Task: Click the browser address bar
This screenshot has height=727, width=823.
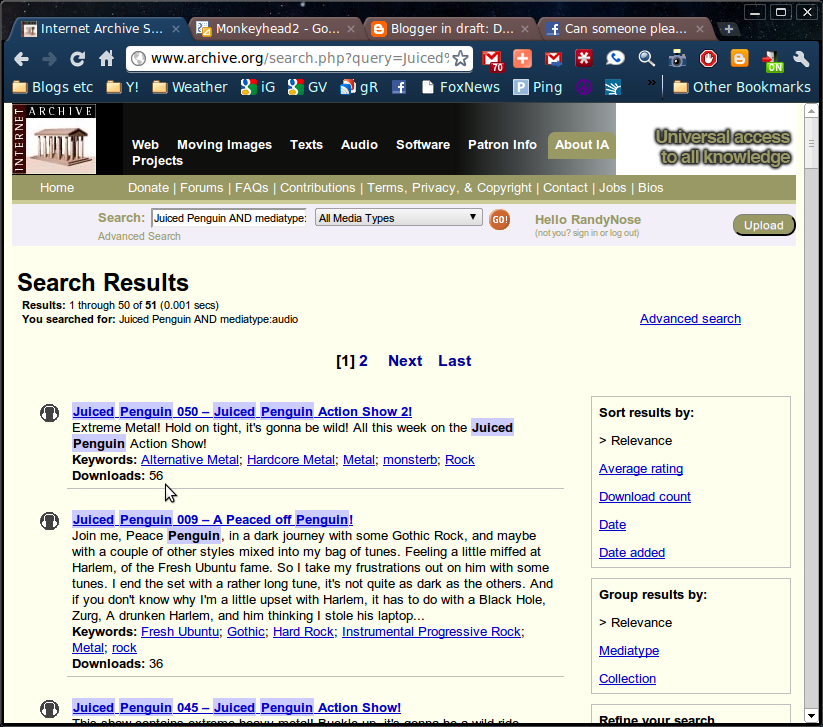Action: click(299, 58)
